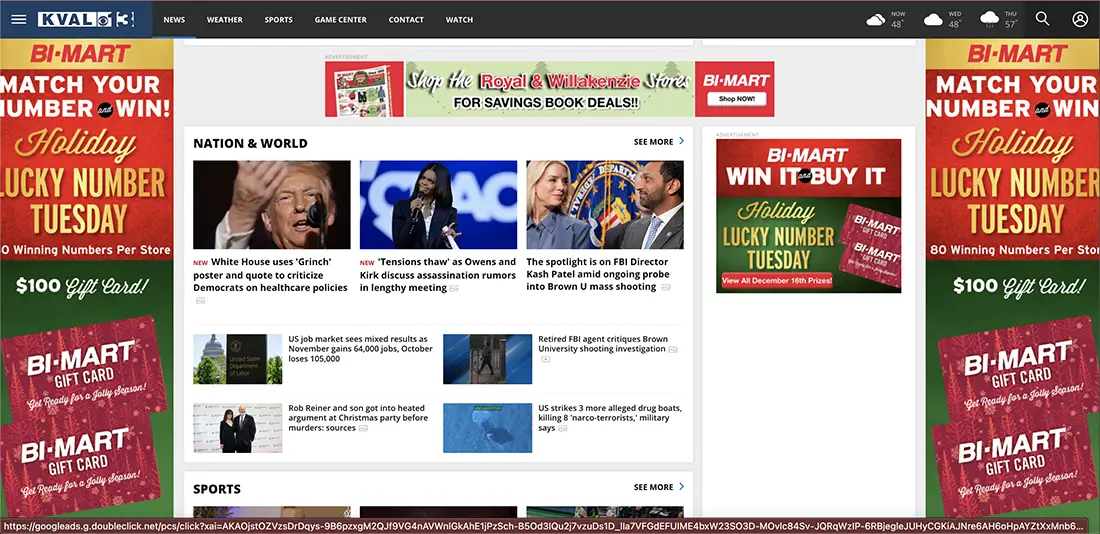
Task: Click gallery icon after US strikes drug boats headline
Action: click(x=563, y=428)
